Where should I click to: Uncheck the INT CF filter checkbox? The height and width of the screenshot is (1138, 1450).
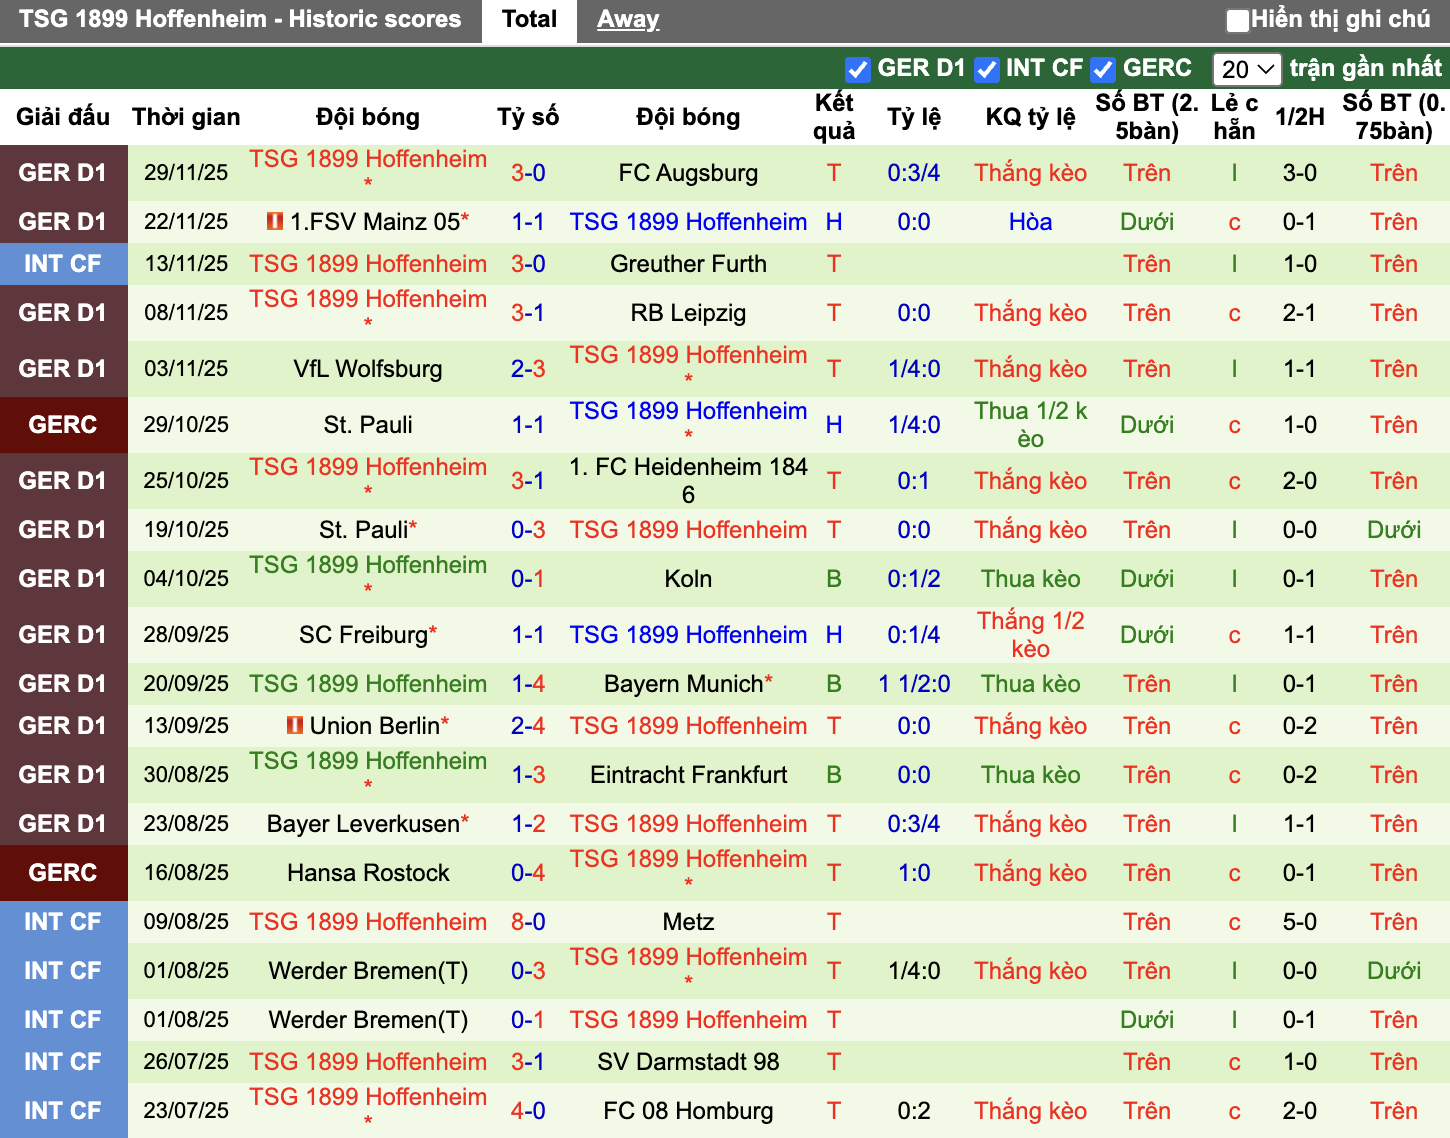(x=986, y=69)
